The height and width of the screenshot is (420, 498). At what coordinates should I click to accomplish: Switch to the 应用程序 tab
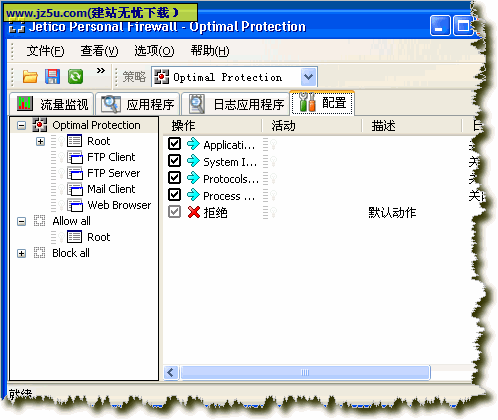tap(138, 104)
